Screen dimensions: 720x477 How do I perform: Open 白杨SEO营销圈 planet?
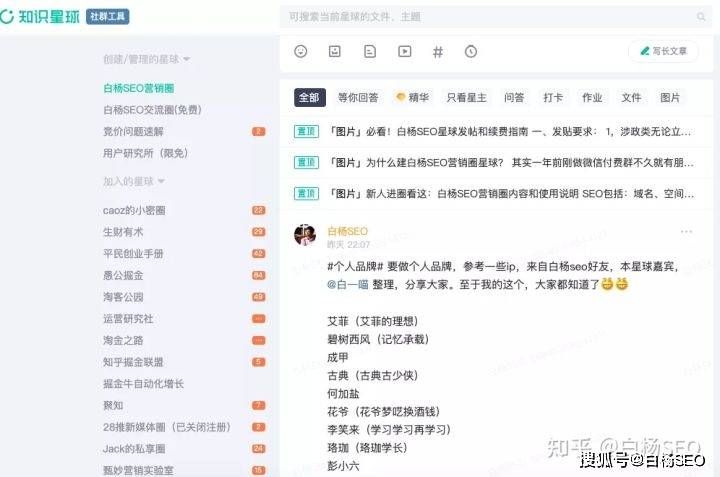pos(139,88)
